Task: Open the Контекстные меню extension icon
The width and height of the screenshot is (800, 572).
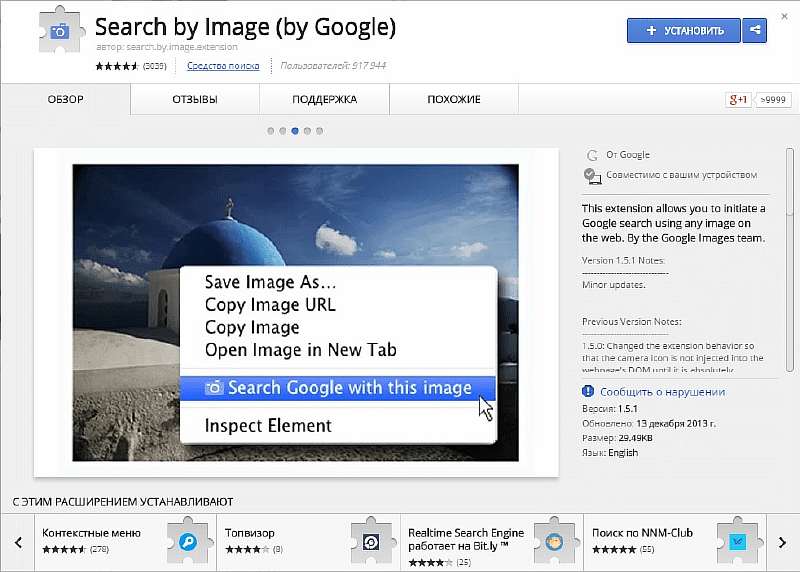Action: tap(187, 542)
